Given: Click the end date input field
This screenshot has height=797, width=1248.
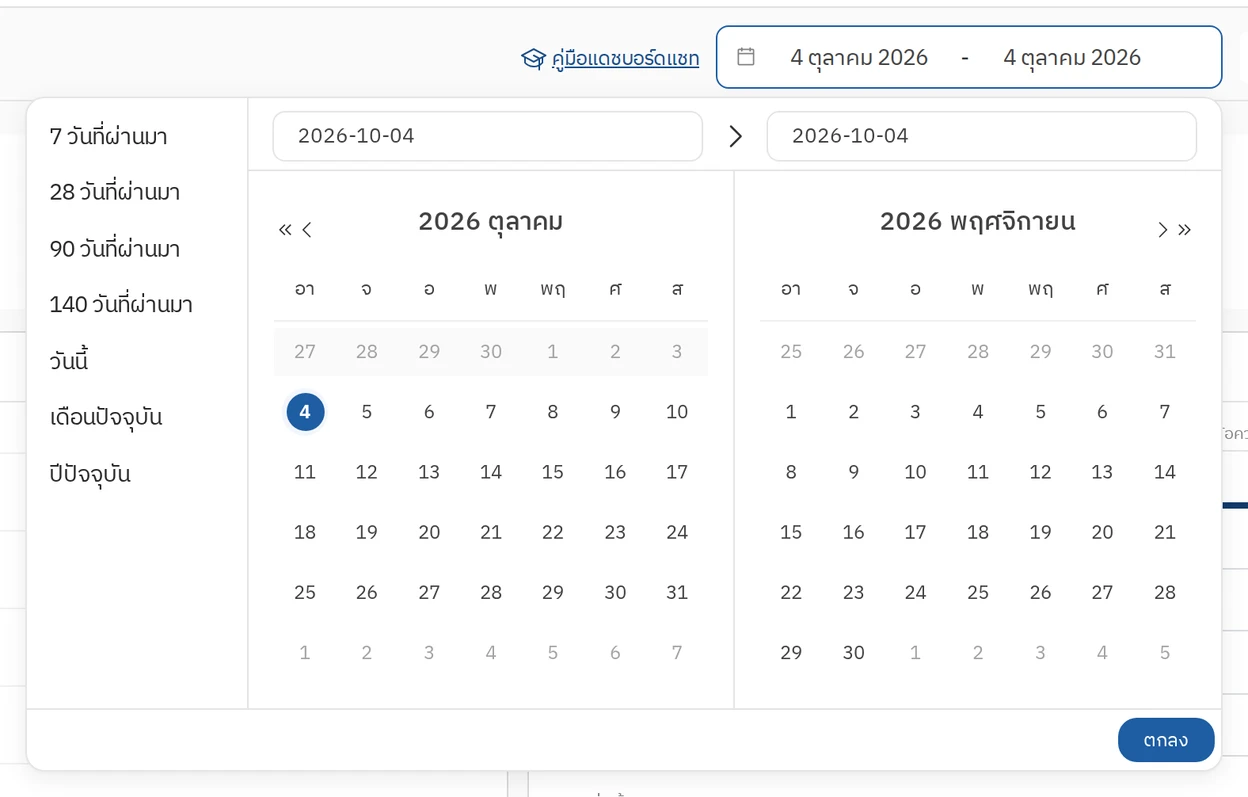Looking at the screenshot, I should pos(982,136).
